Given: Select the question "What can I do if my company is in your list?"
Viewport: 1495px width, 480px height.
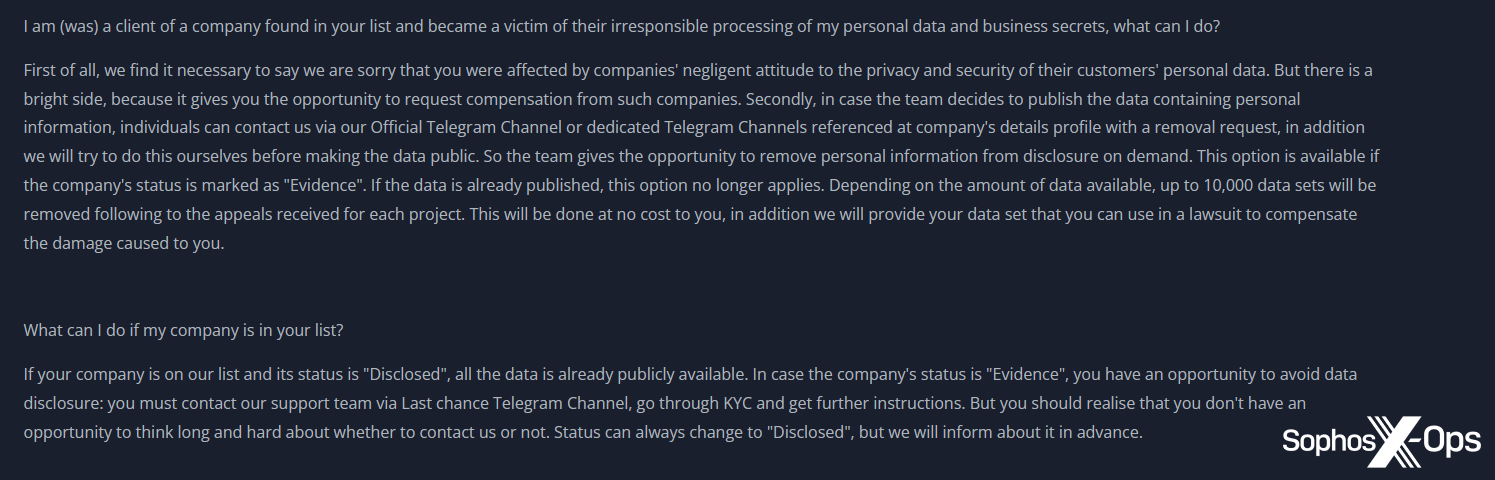Looking at the screenshot, I should click(x=184, y=330).
